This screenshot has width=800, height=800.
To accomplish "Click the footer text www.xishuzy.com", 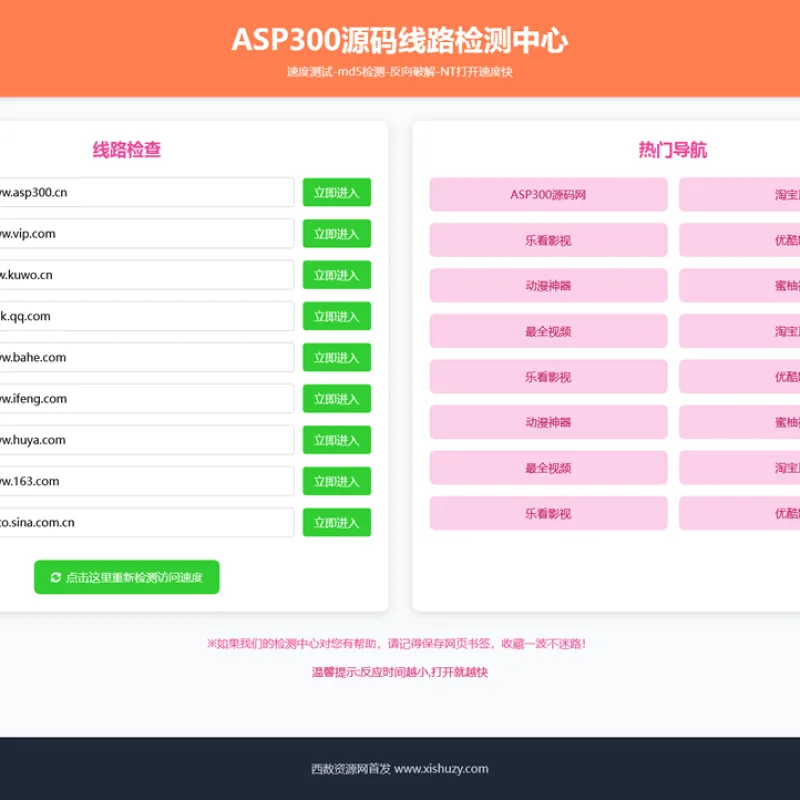I will tap(441, 768).
